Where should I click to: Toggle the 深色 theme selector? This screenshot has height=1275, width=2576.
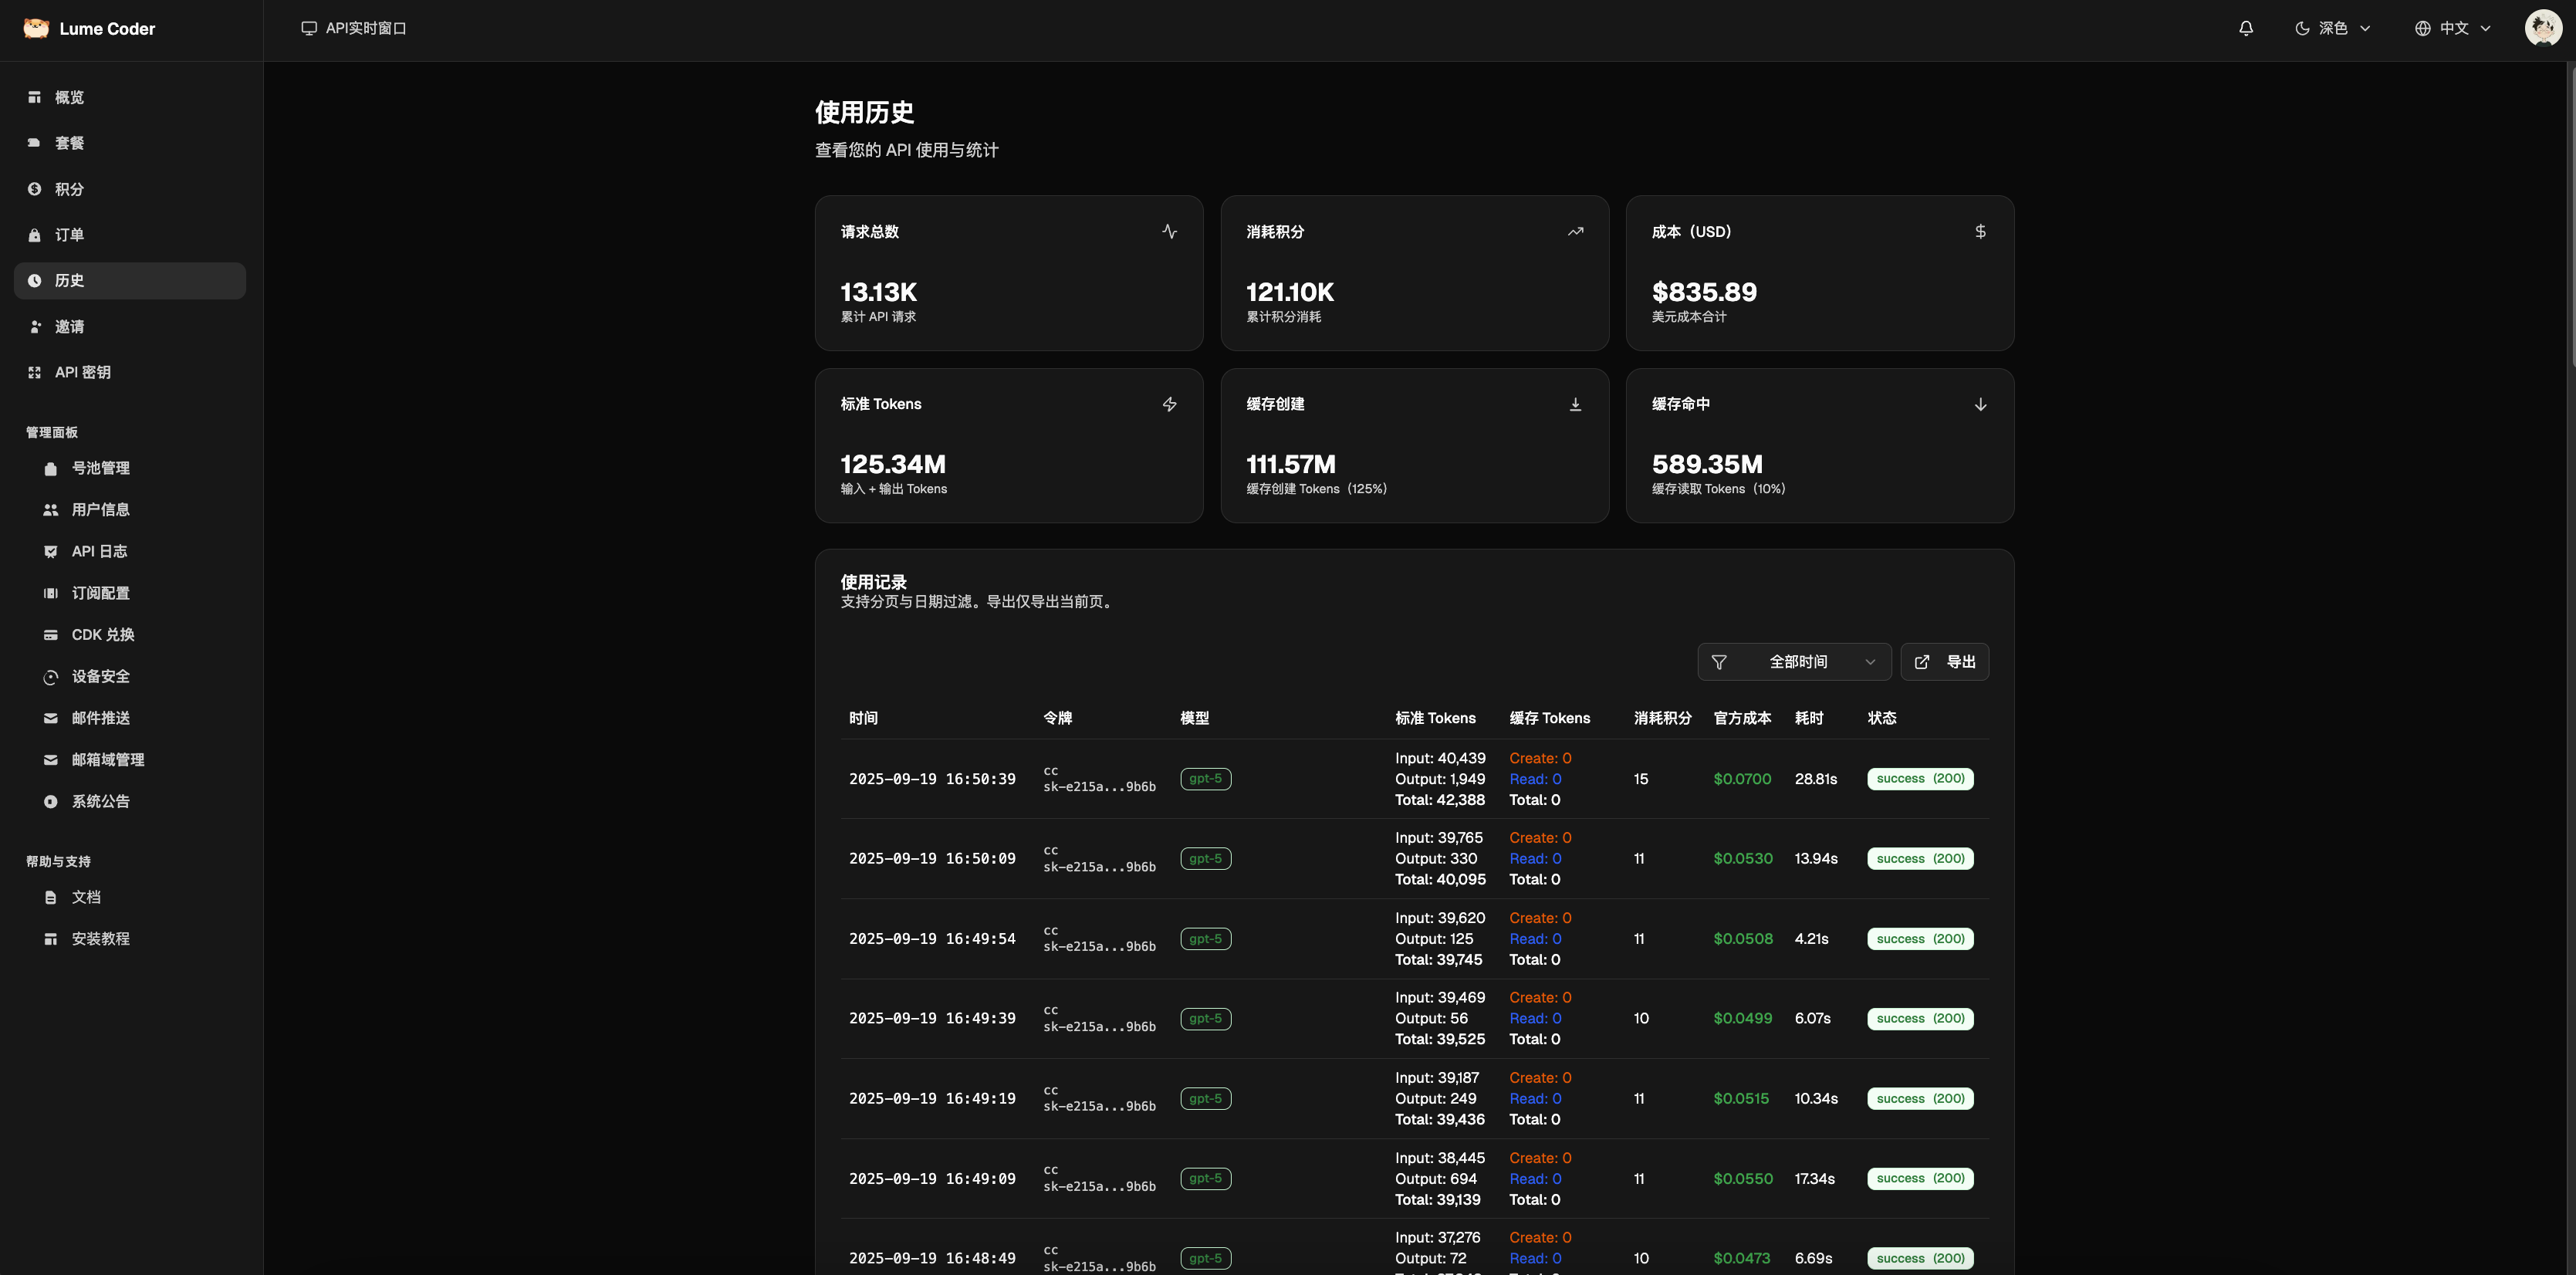click(2332, 28)
